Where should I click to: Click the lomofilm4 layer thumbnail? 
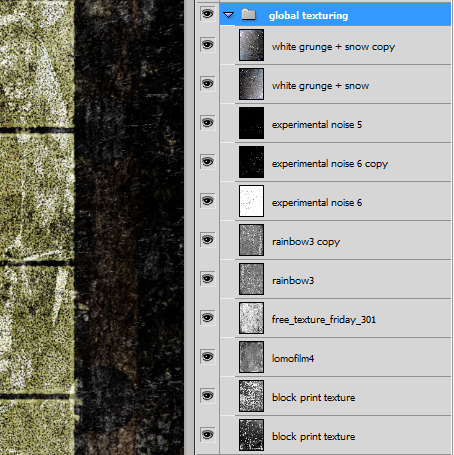coord(251,357)
